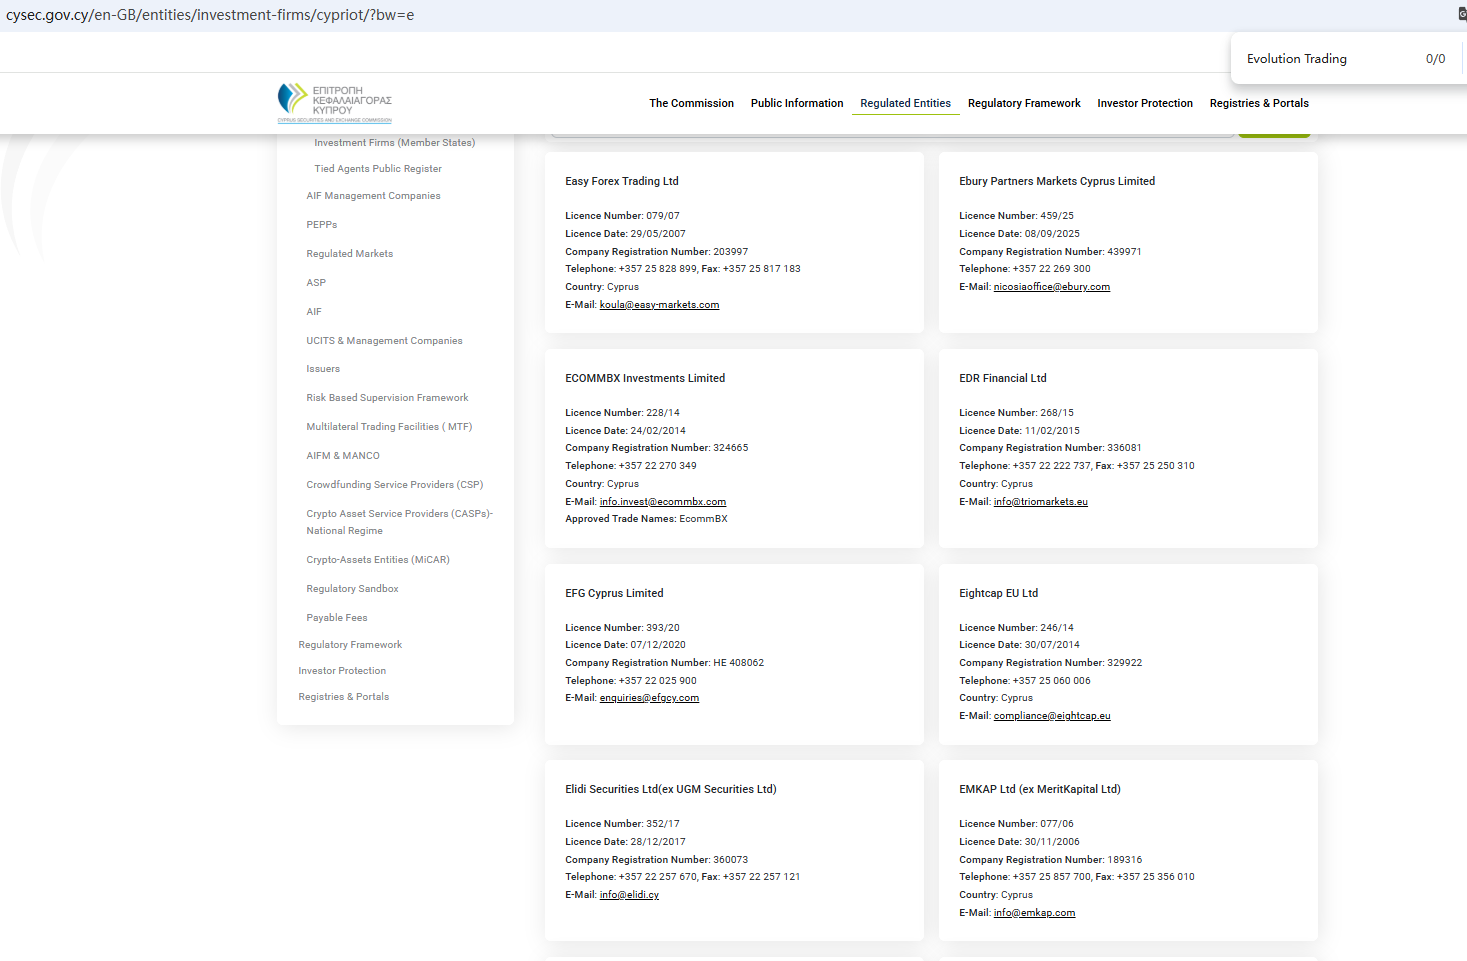Open Investor Protection in the top navigation

1144,103
